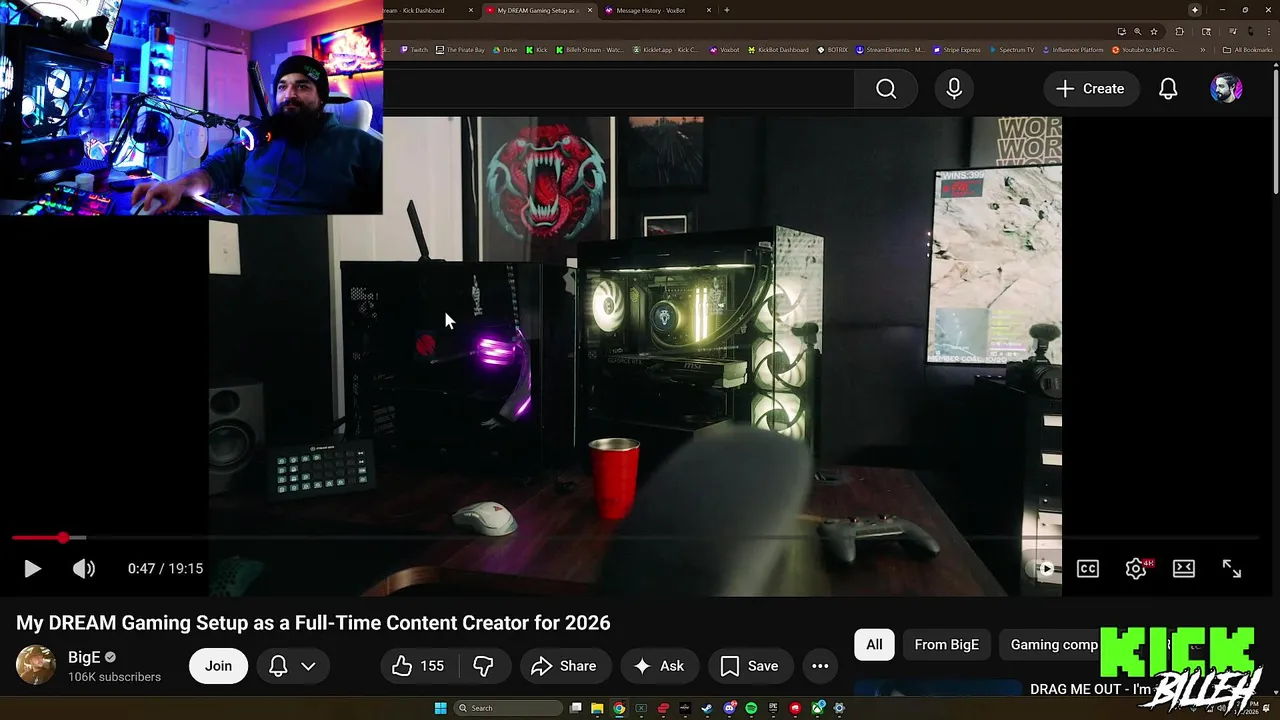Click the page vertical scrollbar
1280x720 pixels.
point(1274,130)
